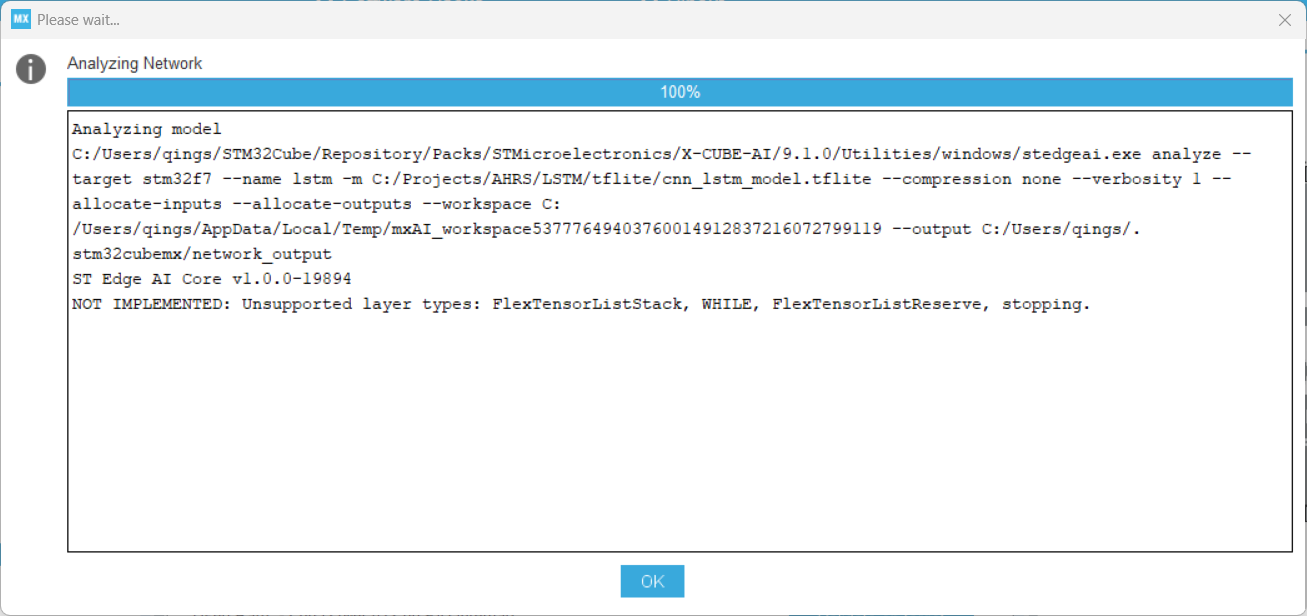Click the Please wait title bar text
The width and height of the screenshot is (1307, 616).
coord(80,19)
